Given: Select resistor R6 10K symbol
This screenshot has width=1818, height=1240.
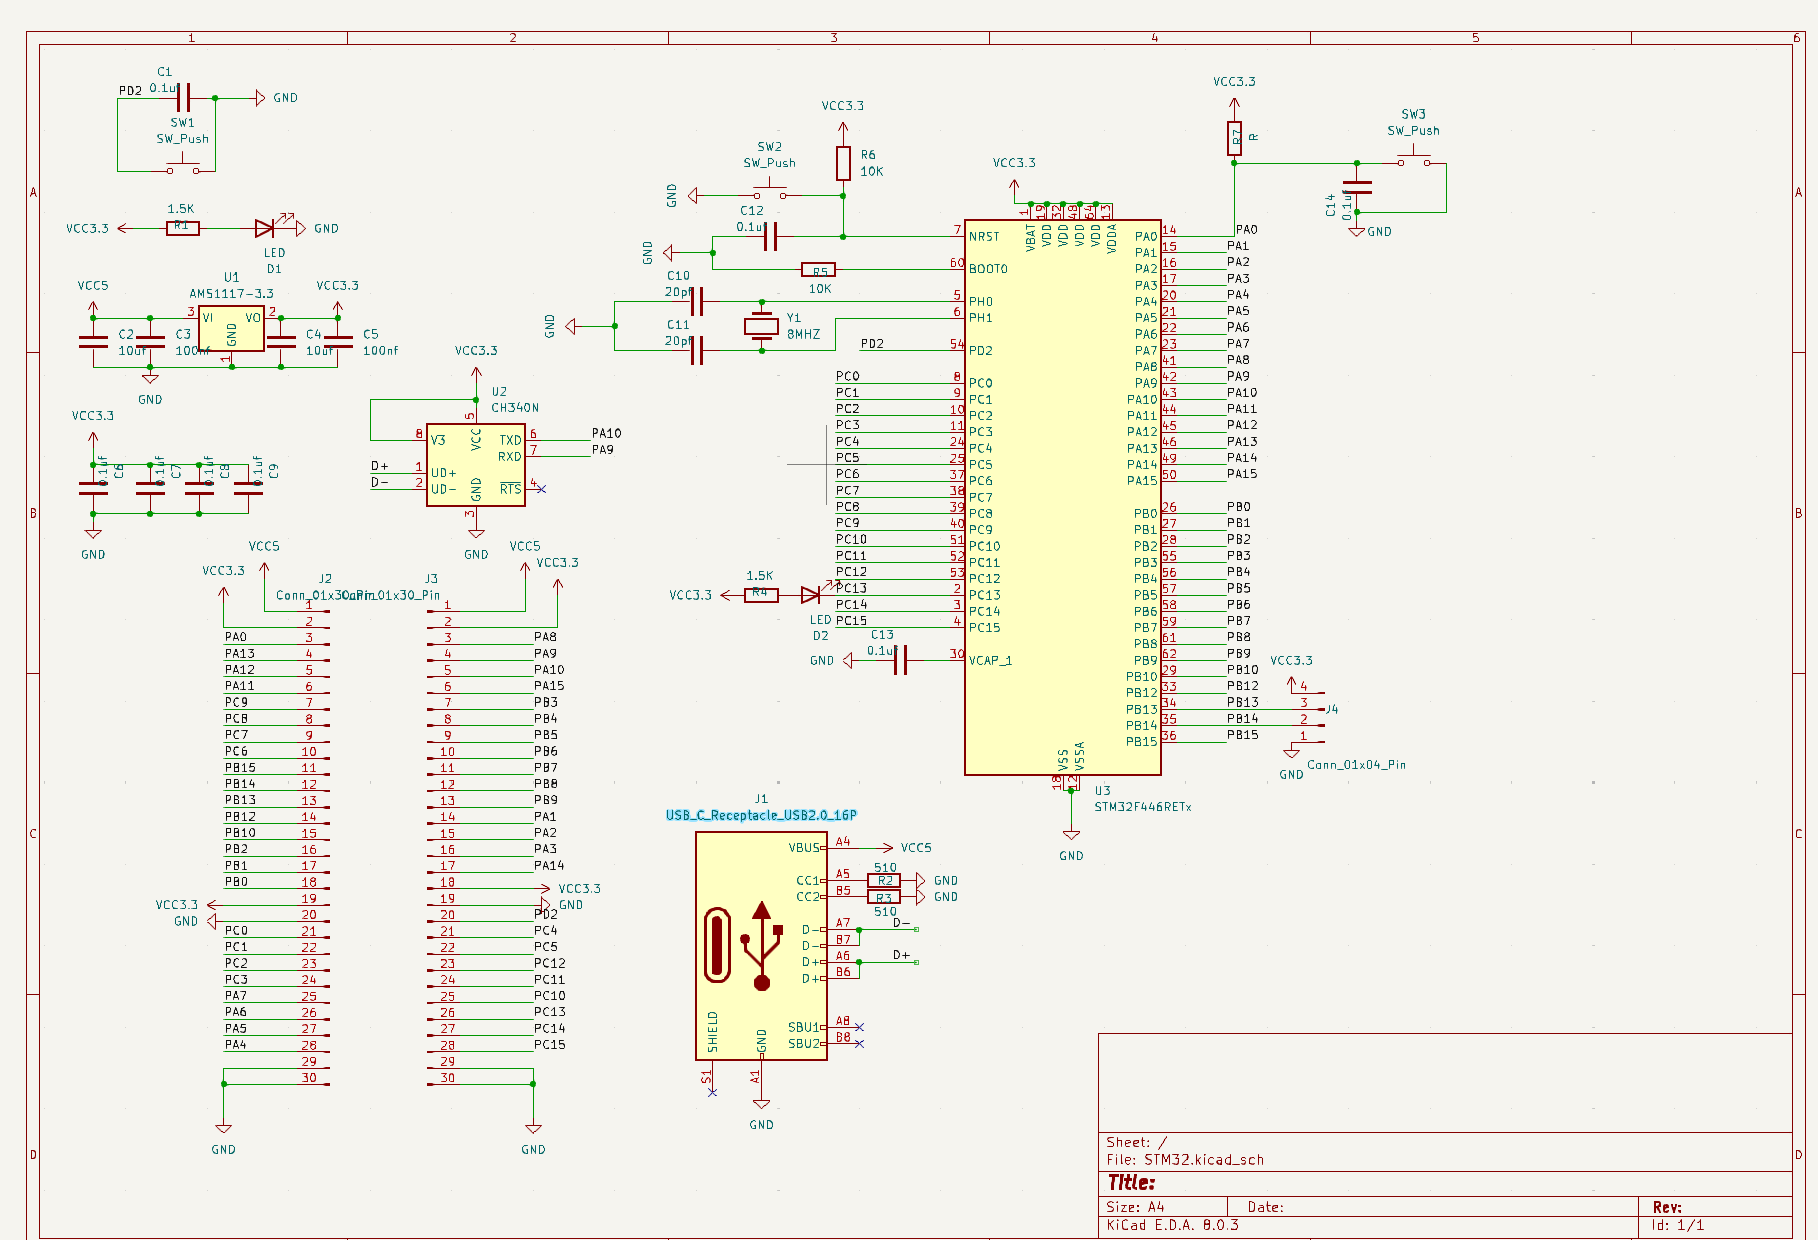Looking at the screenshot, I should (843, 163).
